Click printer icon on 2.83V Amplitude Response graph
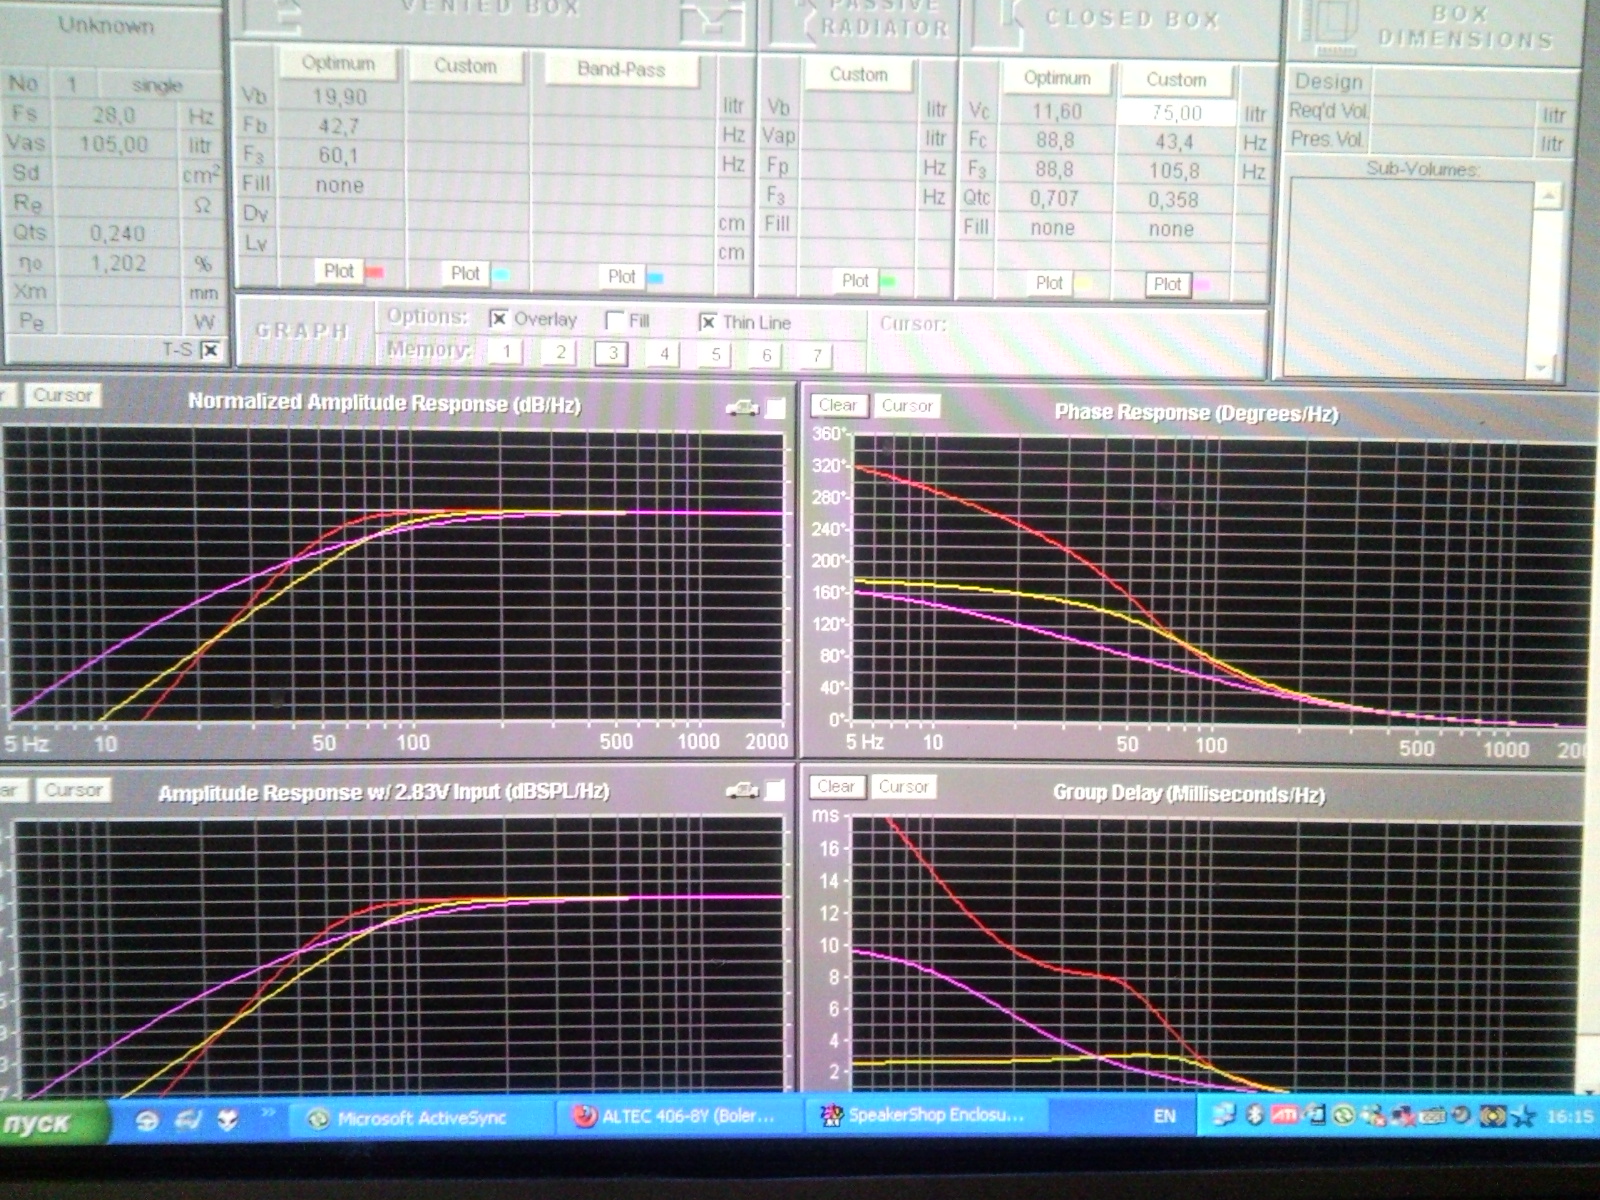This screenshot has height=1200, width=1600. [x=741, y=791]
